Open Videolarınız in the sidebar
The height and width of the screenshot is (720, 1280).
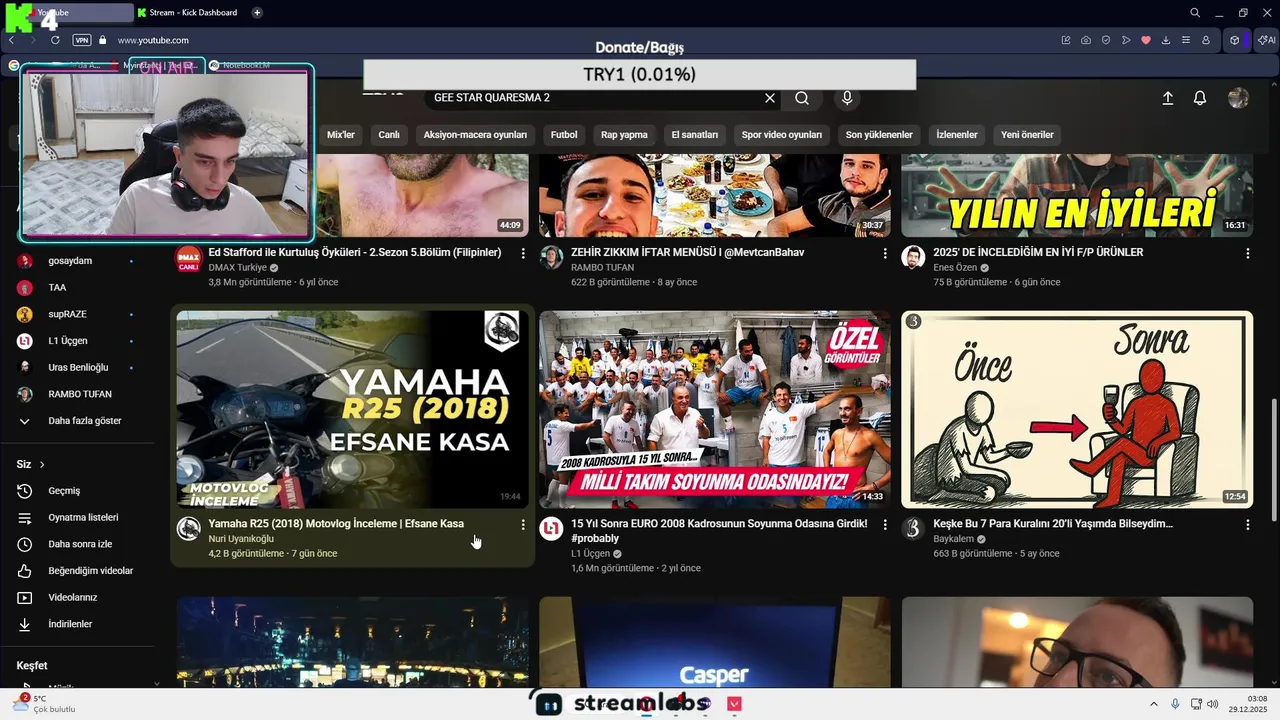tap(72, 597)
